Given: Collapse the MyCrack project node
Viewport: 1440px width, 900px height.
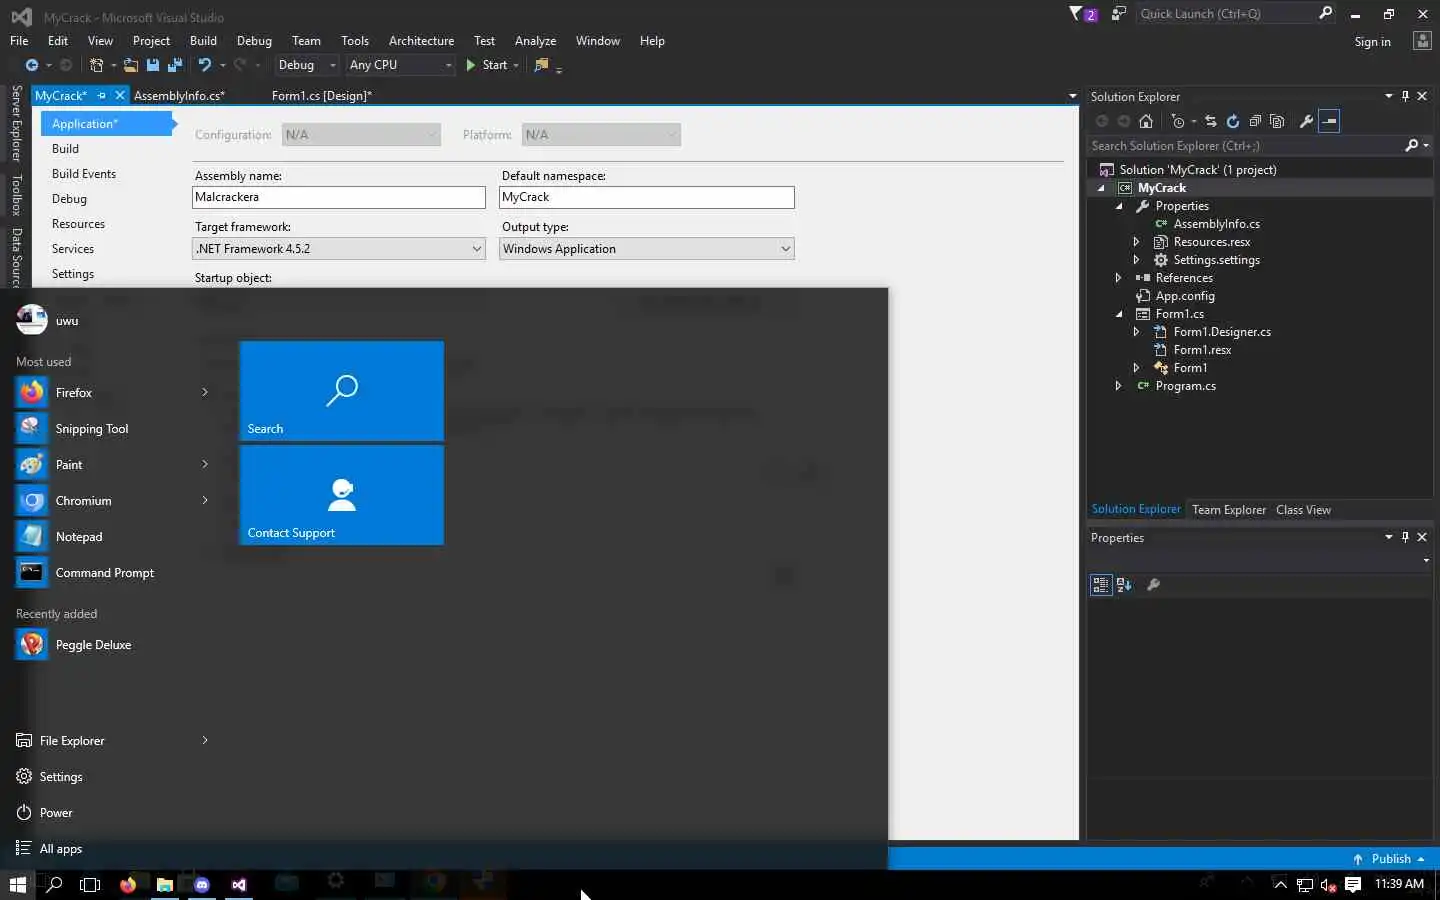Looking at the screenshot, I should pyautogui.click(x=1102, y=188).
